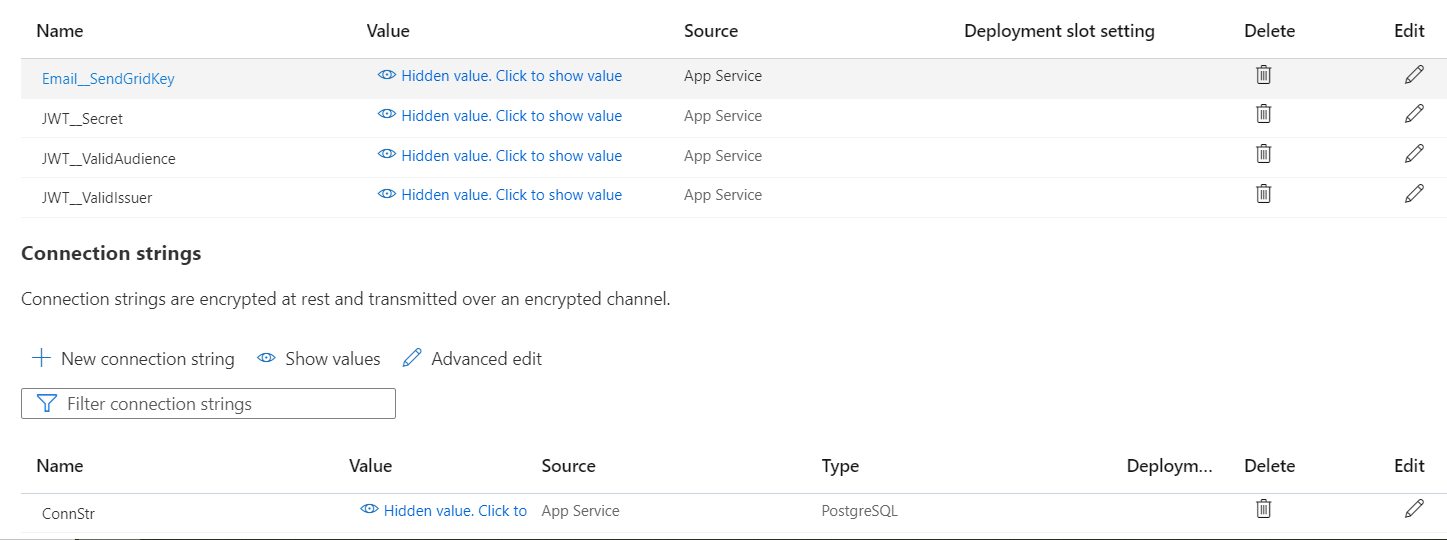Screen dimensions: 1447x540
Task: Edit JWT__Secret with pencil icon
Action: tap(1414, 114)
